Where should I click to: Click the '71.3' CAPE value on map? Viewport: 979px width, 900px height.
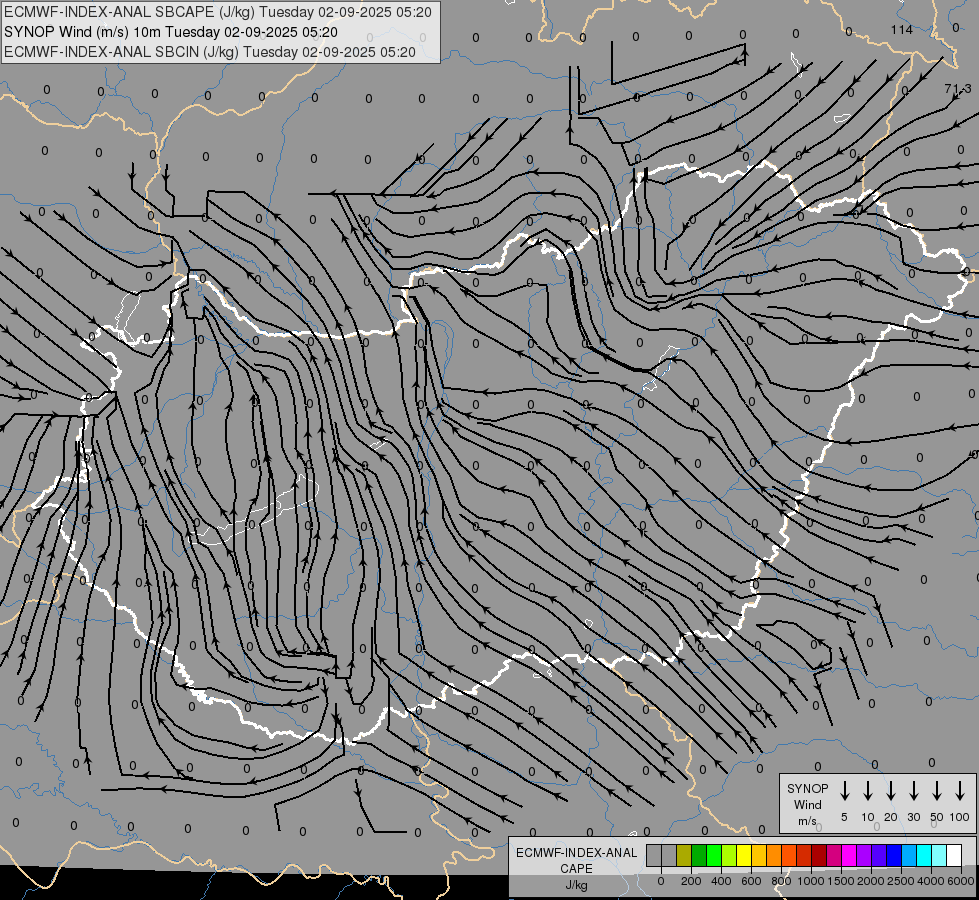tap(958, 89)
